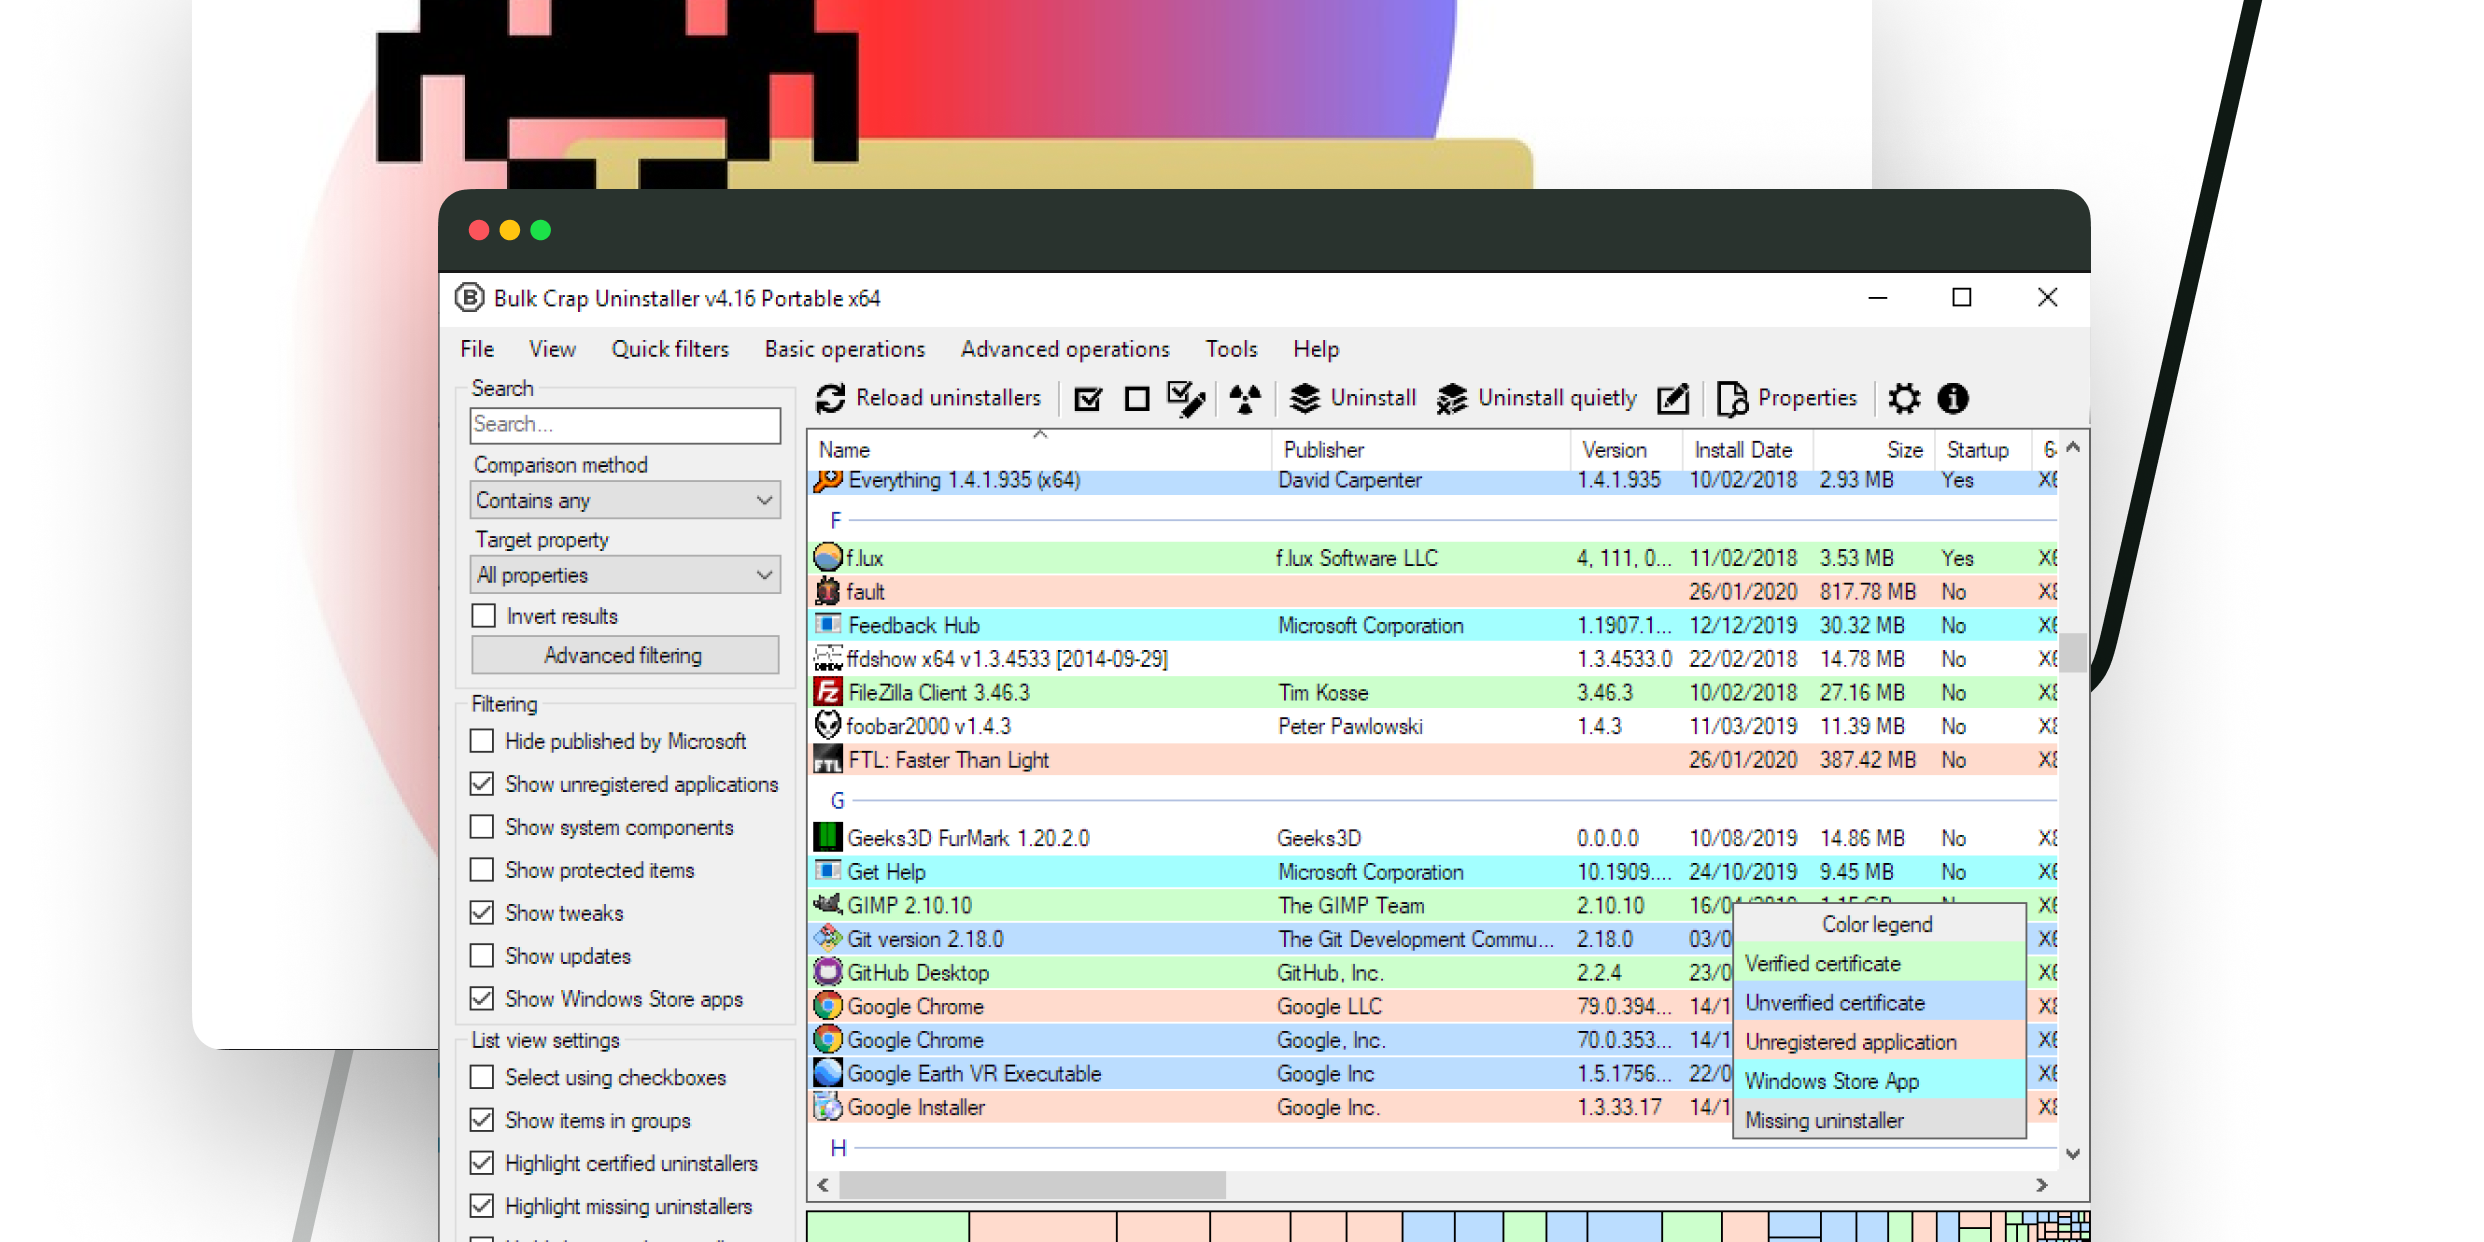Click the select all checkmark icon

pos(1087,399)
